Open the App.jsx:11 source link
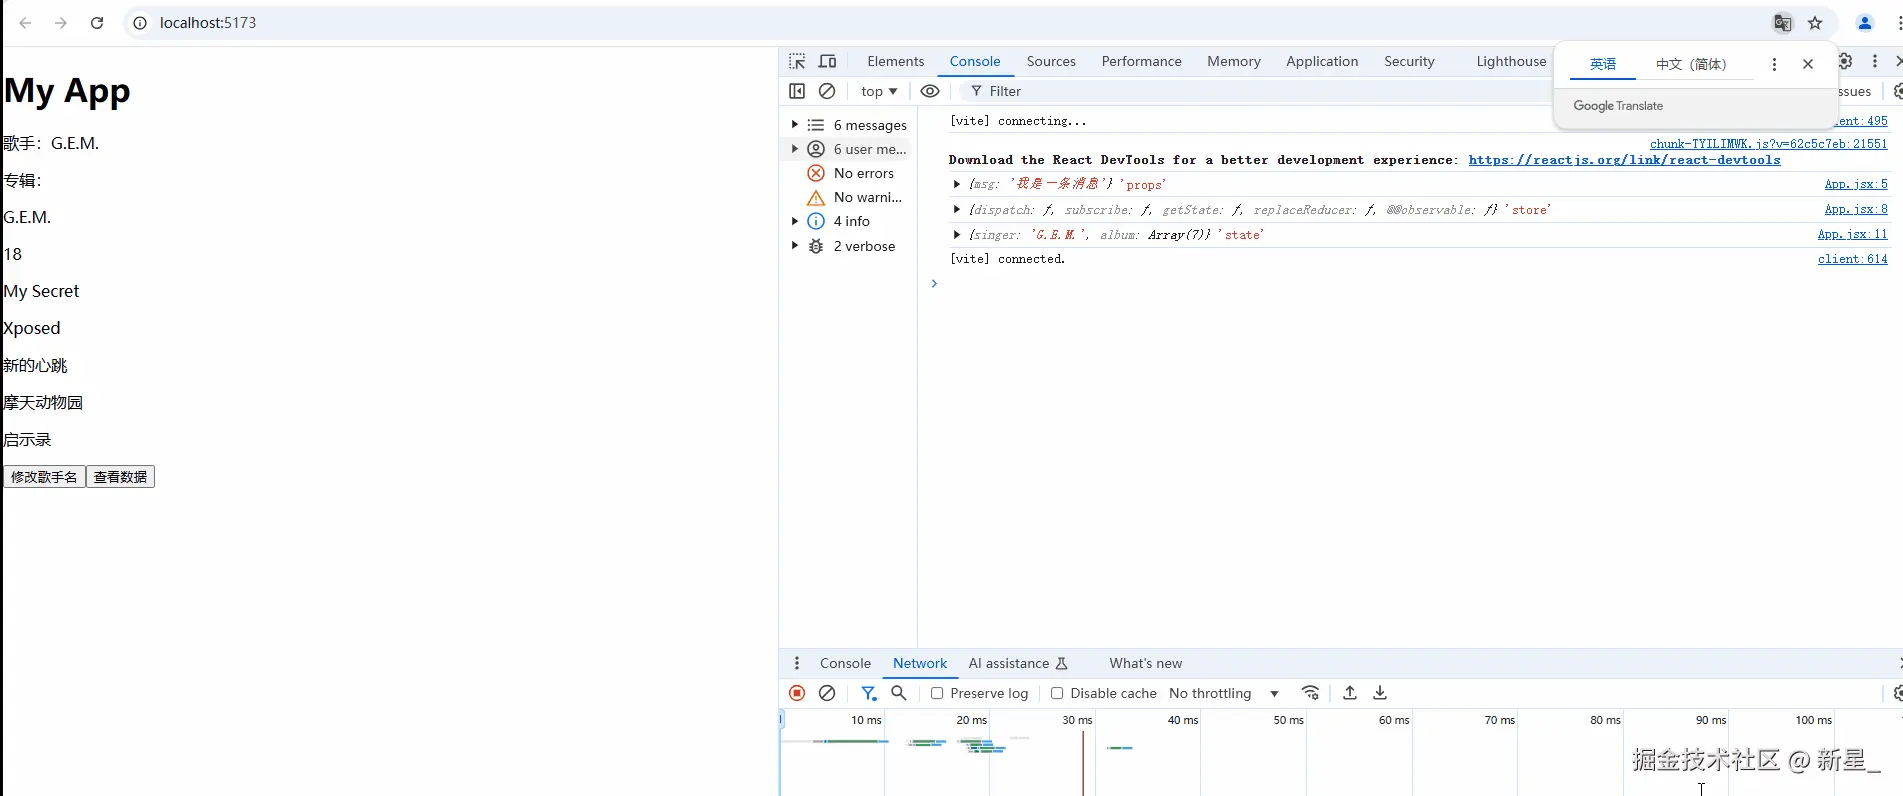 point(1852,234)
